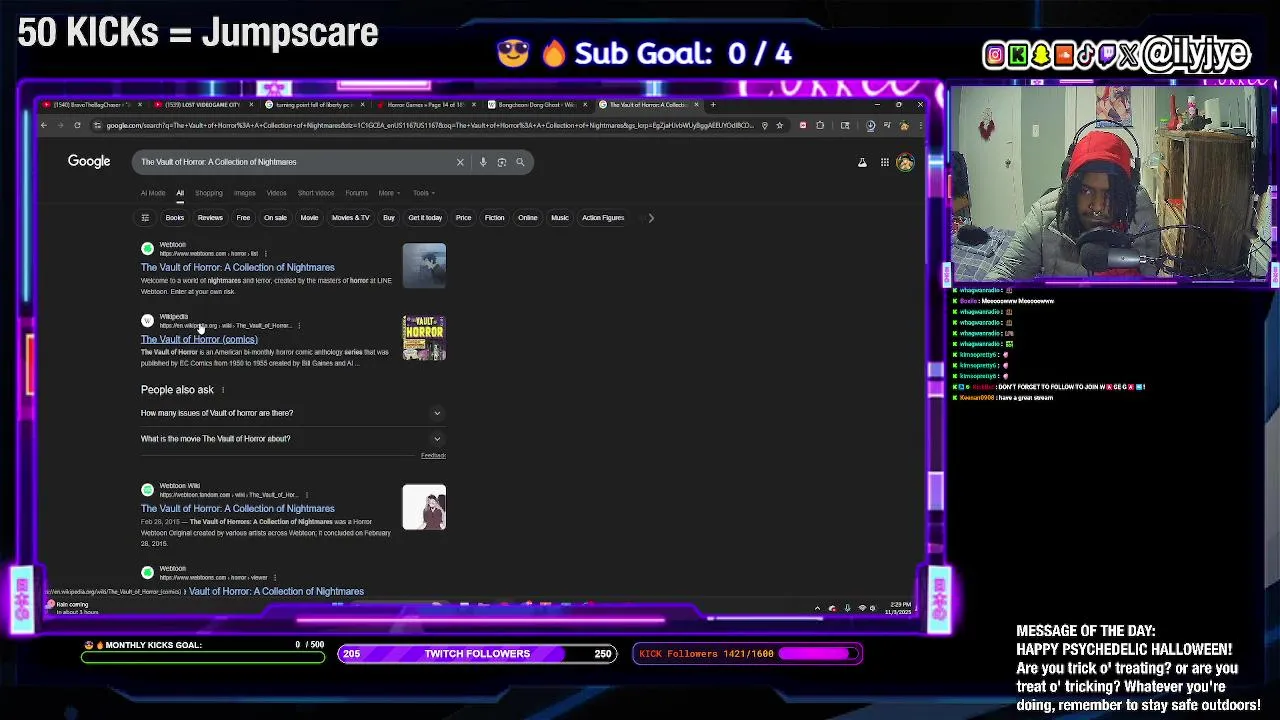Select the Books filter chip
The width and height of the screenshot is (1280, 720).
click(x=175, y=217)
